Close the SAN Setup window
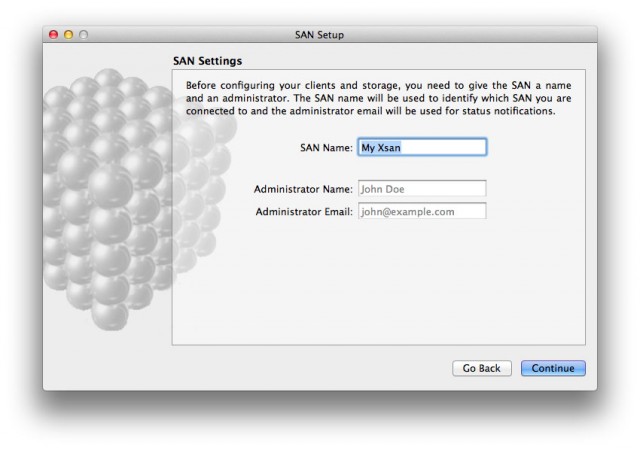This screenshot has height=450, width=640. tap(53, 35)
